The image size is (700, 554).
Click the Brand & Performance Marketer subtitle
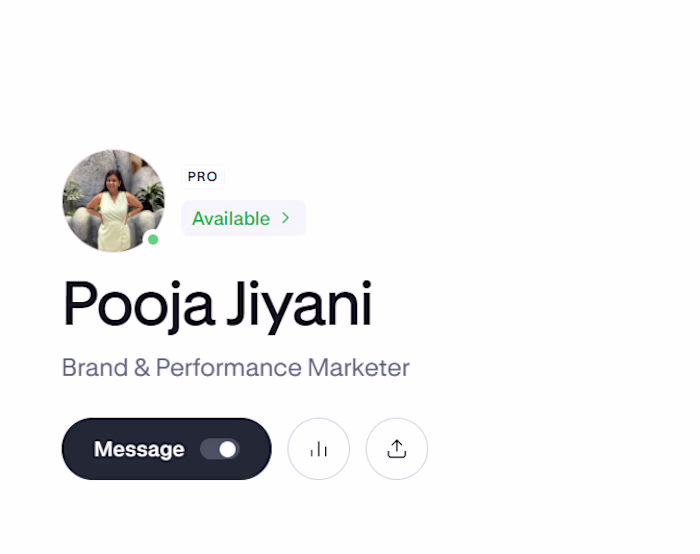click(235, 368)
